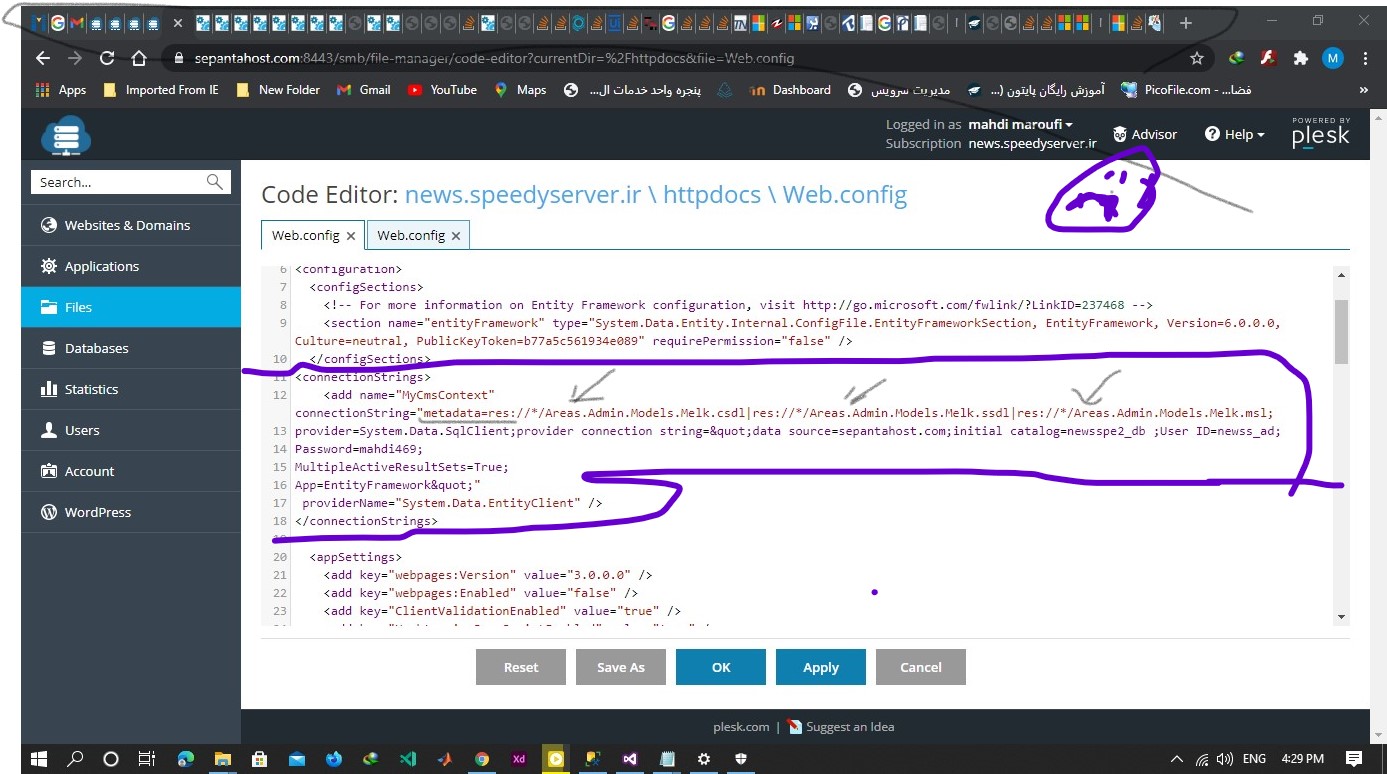This screenshot has width=1387, height=774.
Task: Open the Chrome Extensions puzzle icon
Action: tap(1300, 58)
